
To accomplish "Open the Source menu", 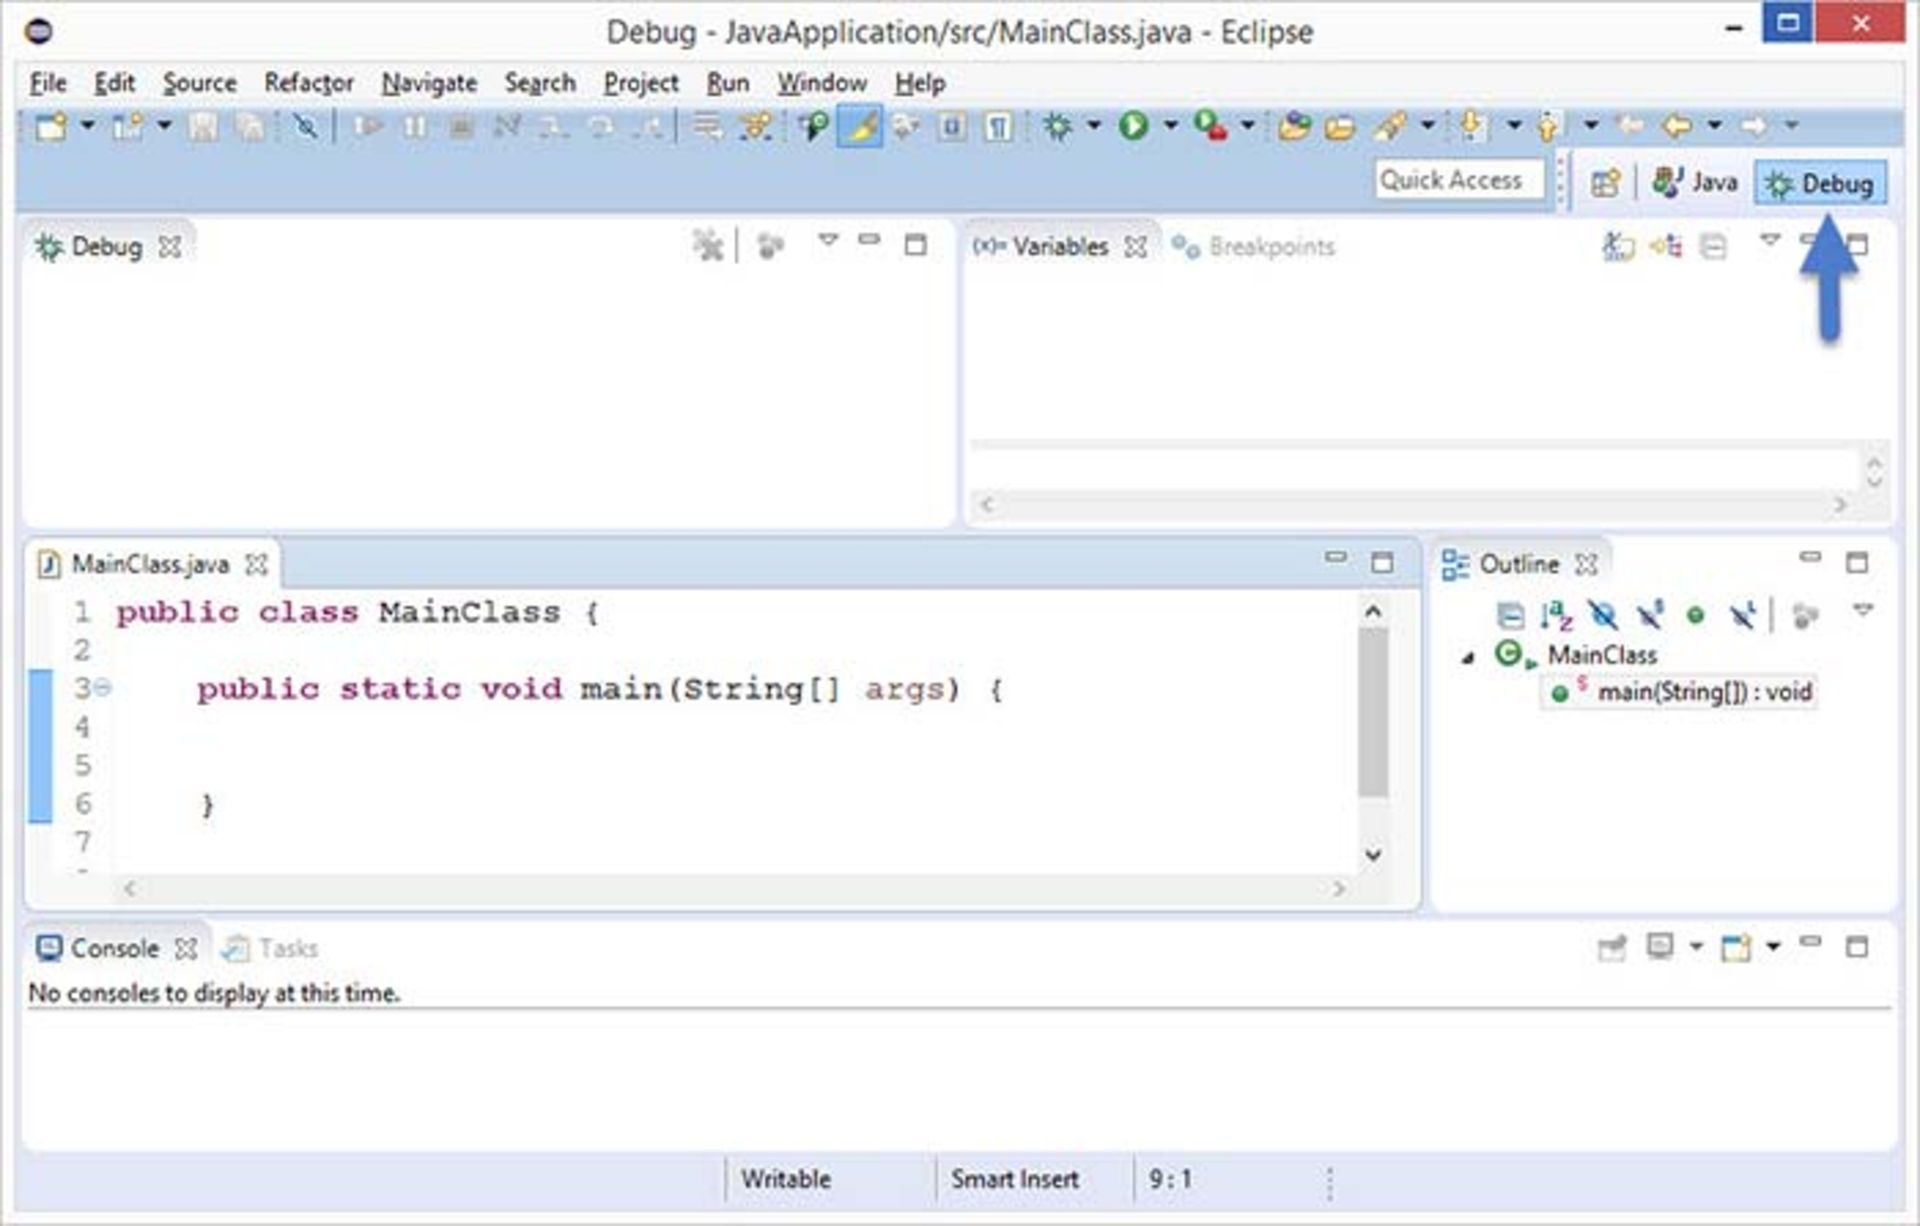I will (200, 83).
